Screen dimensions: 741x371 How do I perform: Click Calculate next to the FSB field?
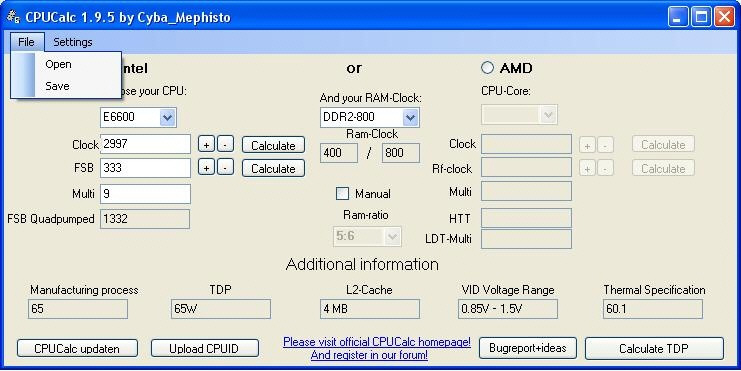273,168
